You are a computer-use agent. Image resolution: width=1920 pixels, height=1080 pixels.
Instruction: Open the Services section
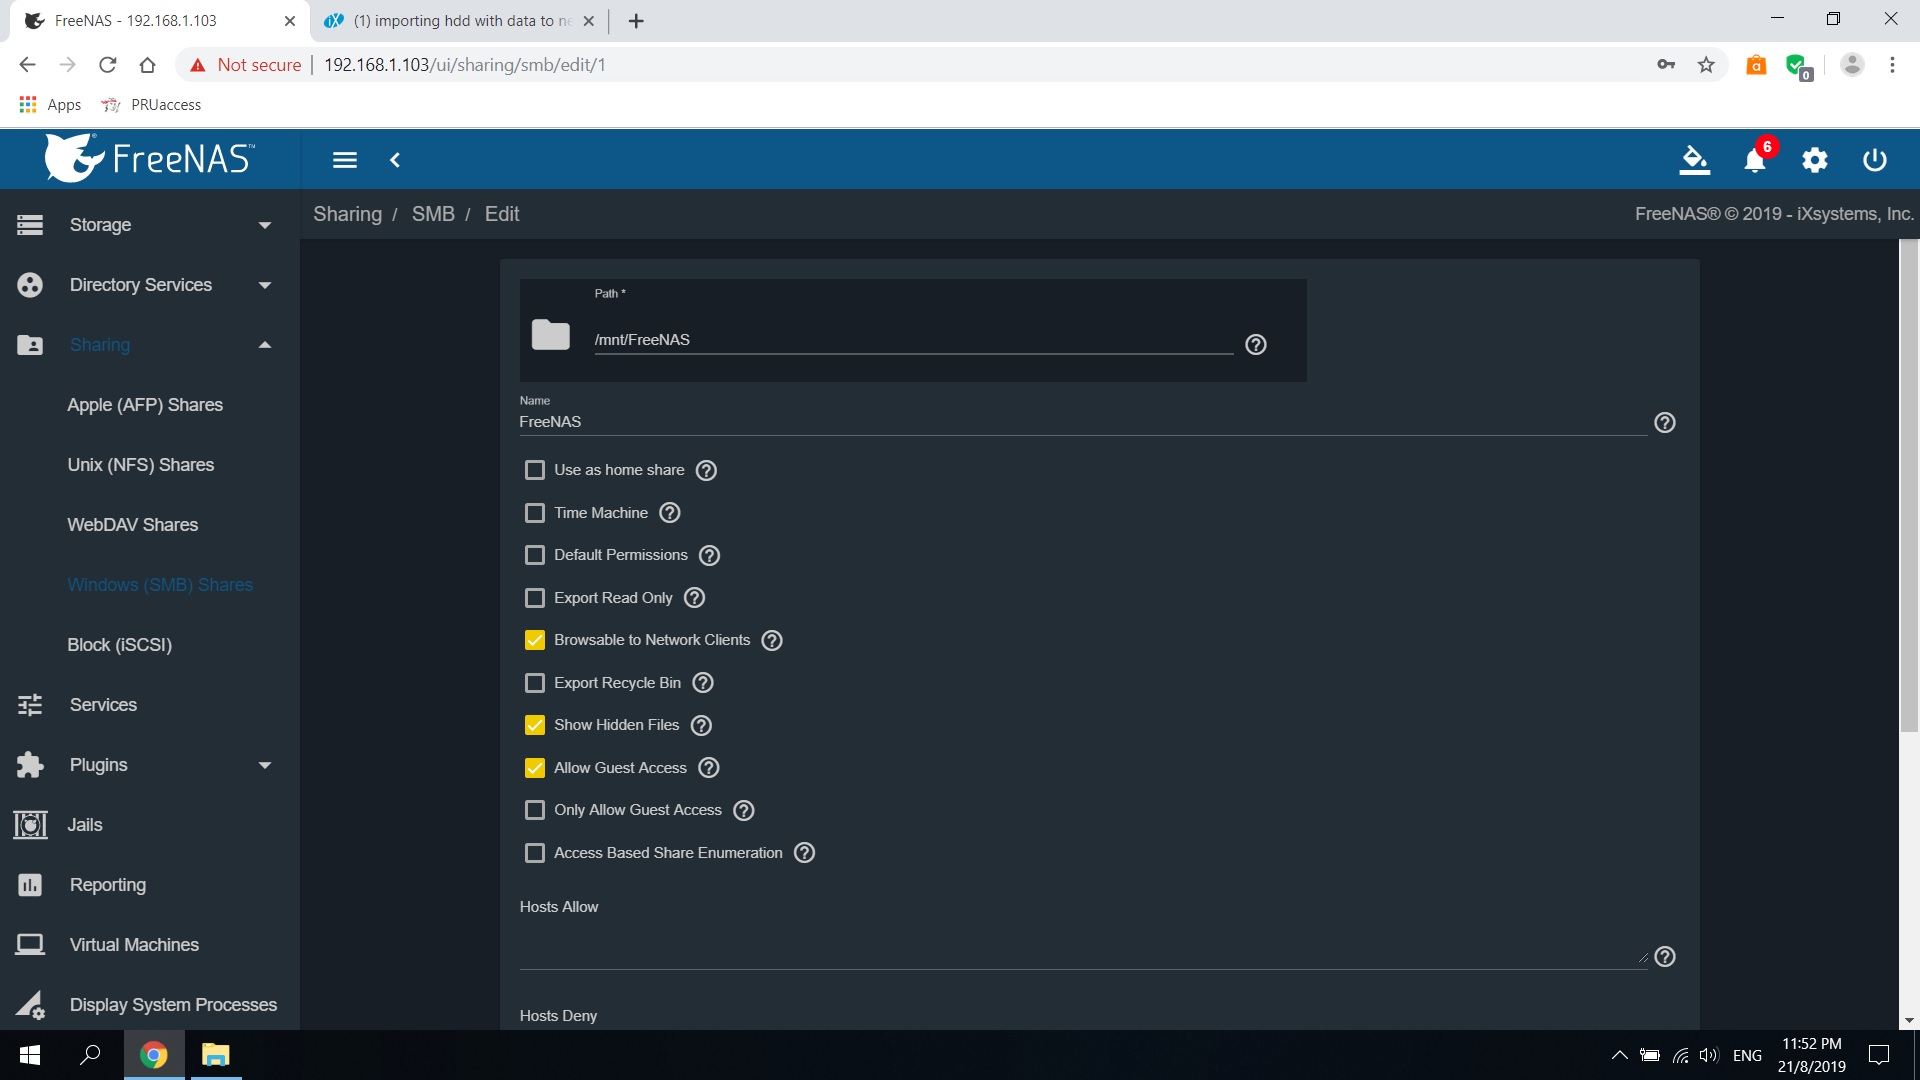150,705
